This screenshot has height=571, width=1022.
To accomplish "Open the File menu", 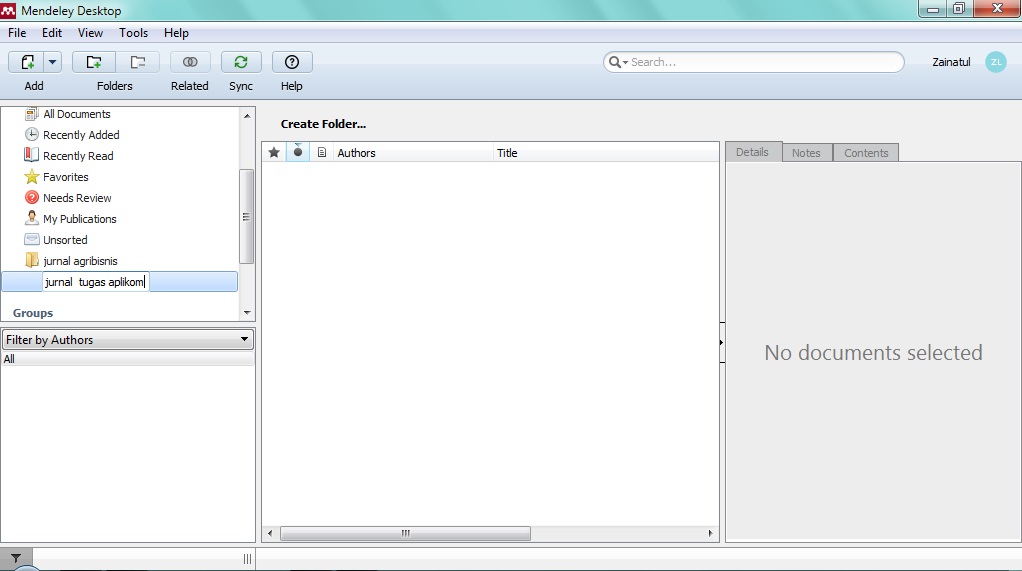I will click(x=18, y=33).
